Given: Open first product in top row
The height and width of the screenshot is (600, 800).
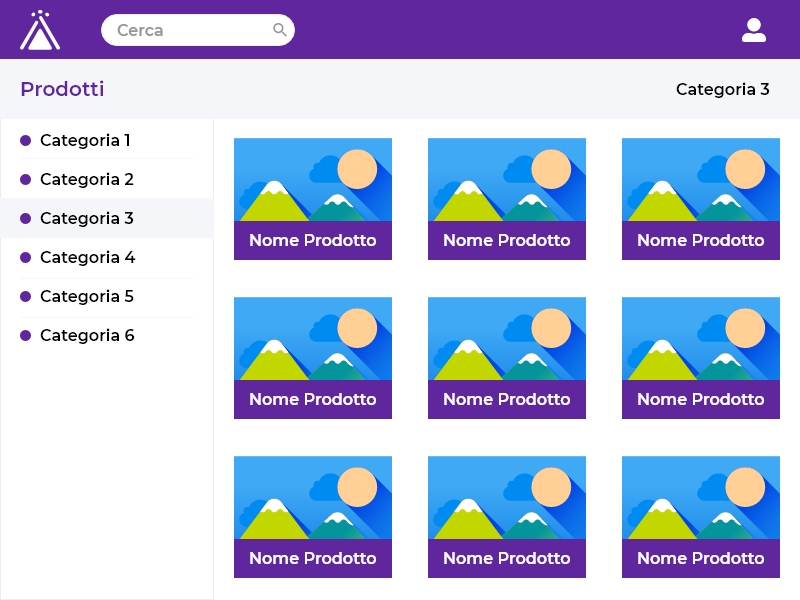Looking at the screenshot, I should 313,199.
